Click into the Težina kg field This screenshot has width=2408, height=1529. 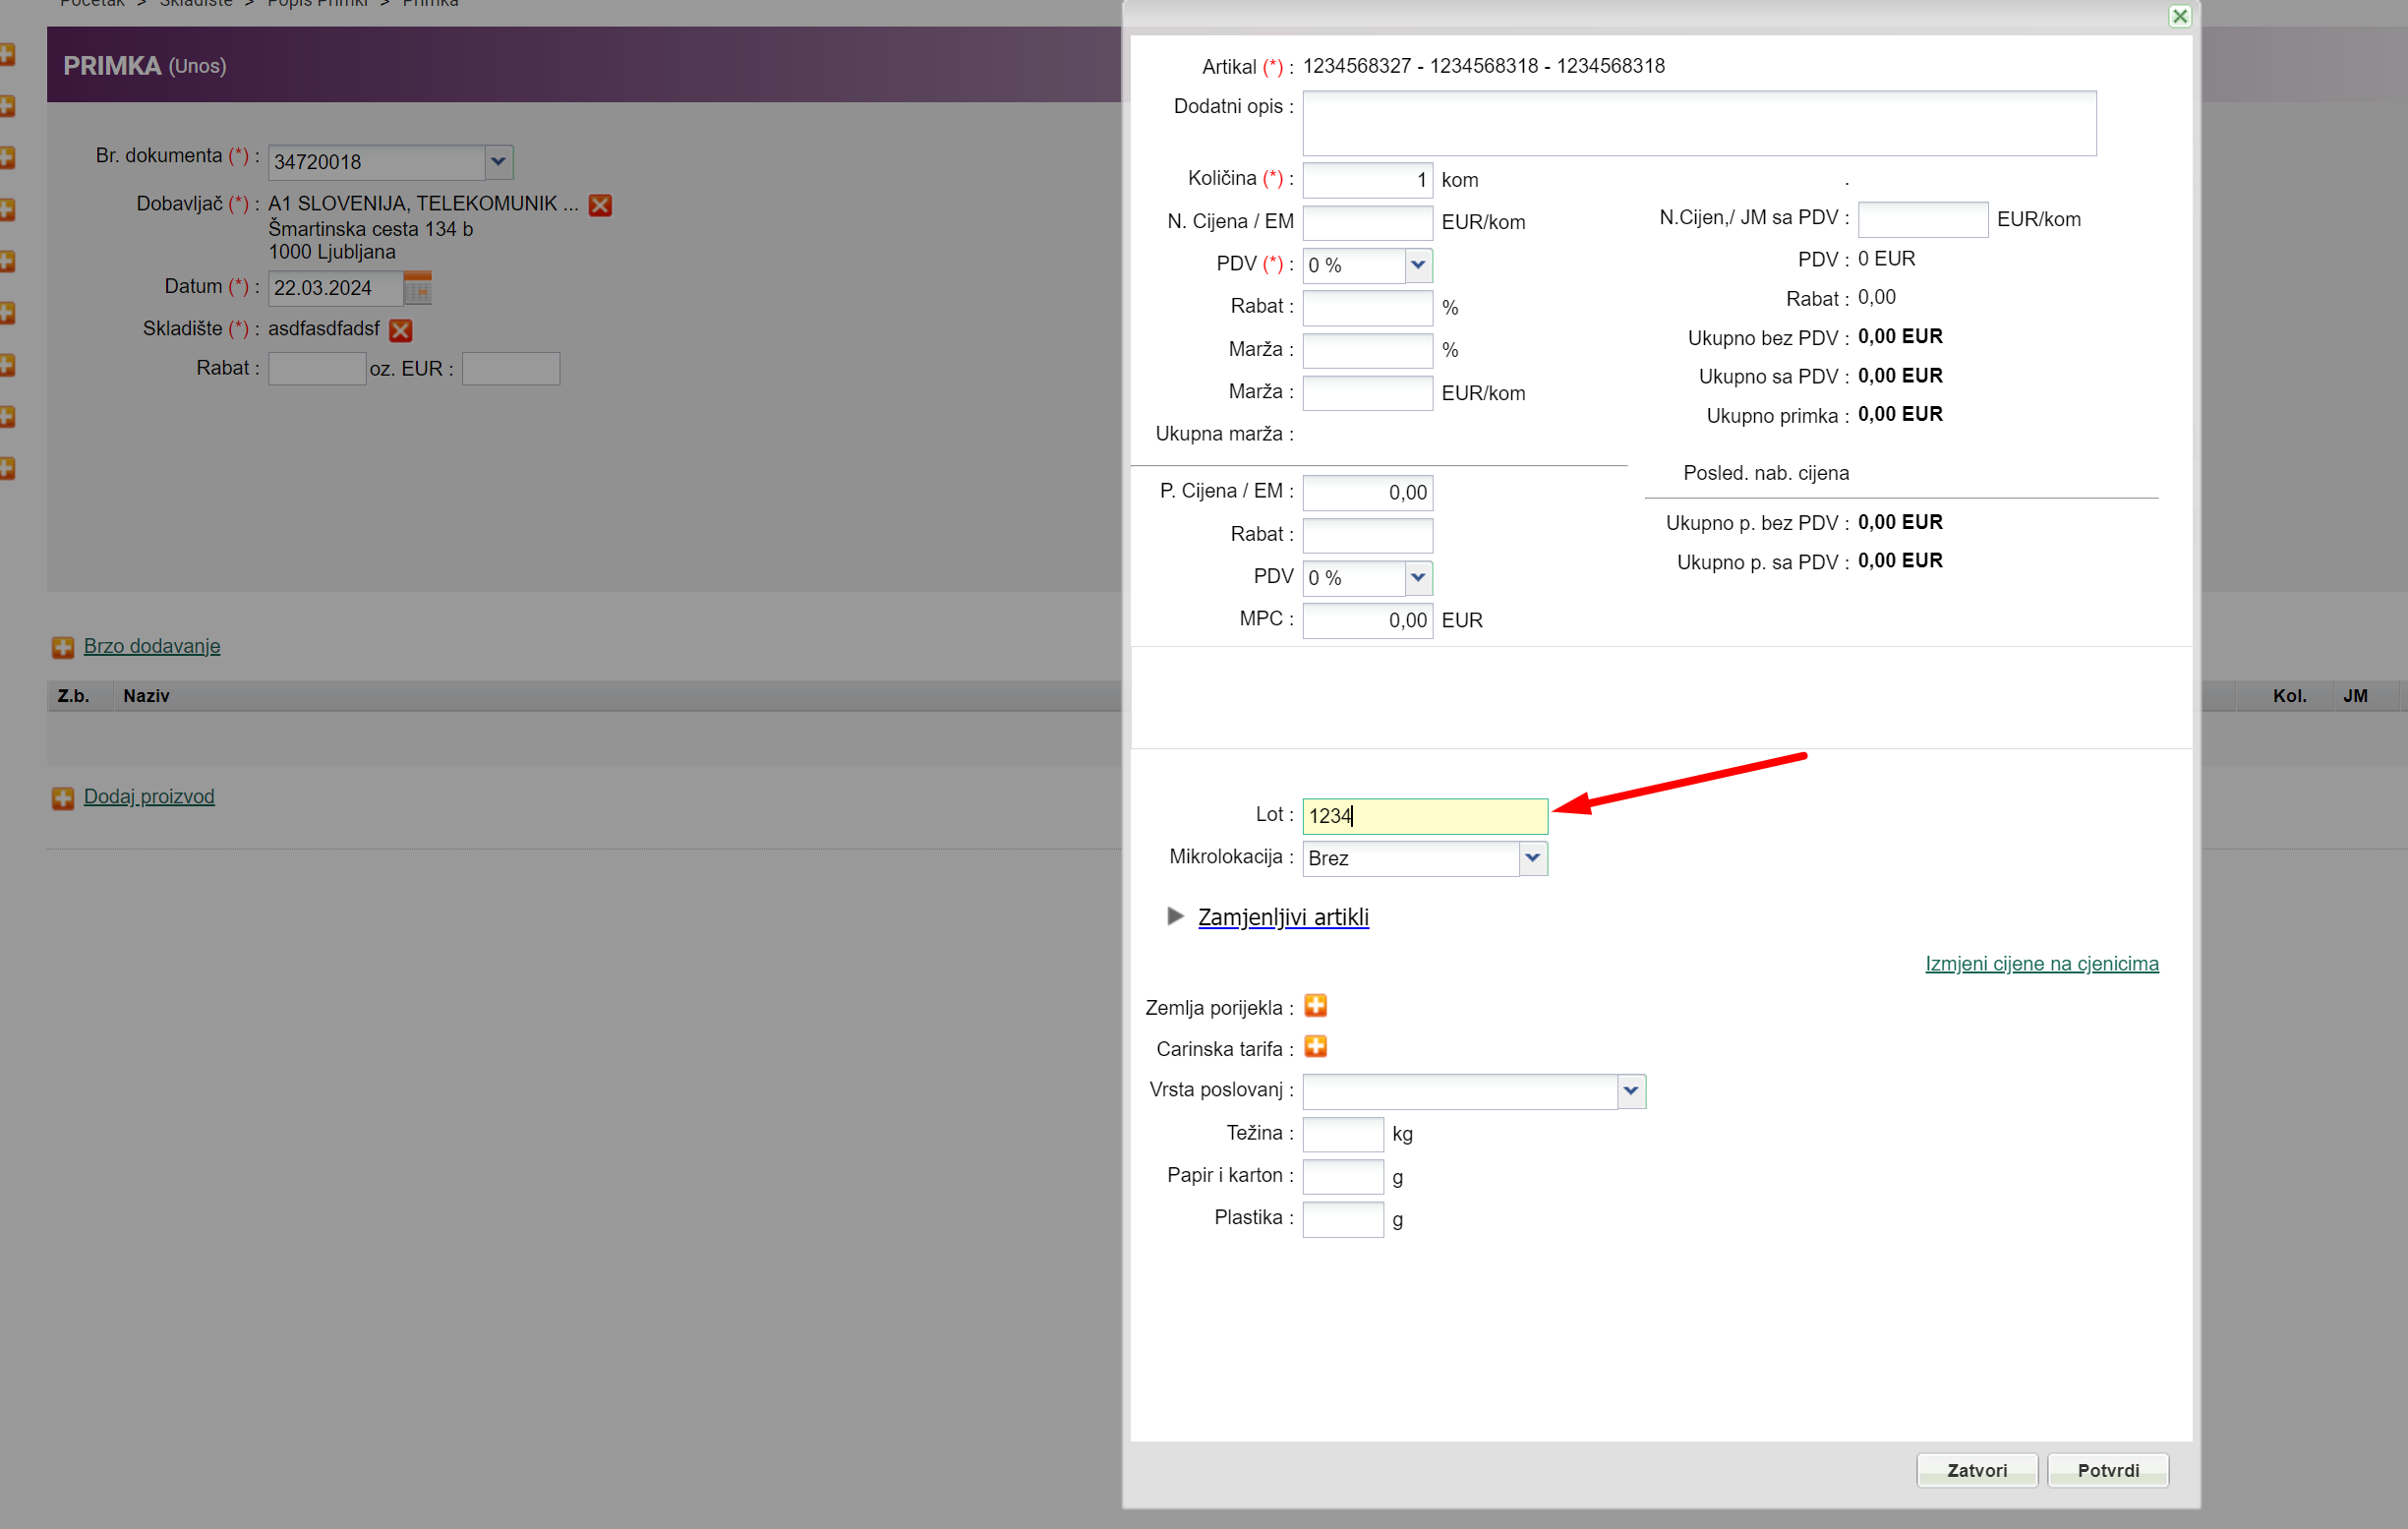1342,1134
